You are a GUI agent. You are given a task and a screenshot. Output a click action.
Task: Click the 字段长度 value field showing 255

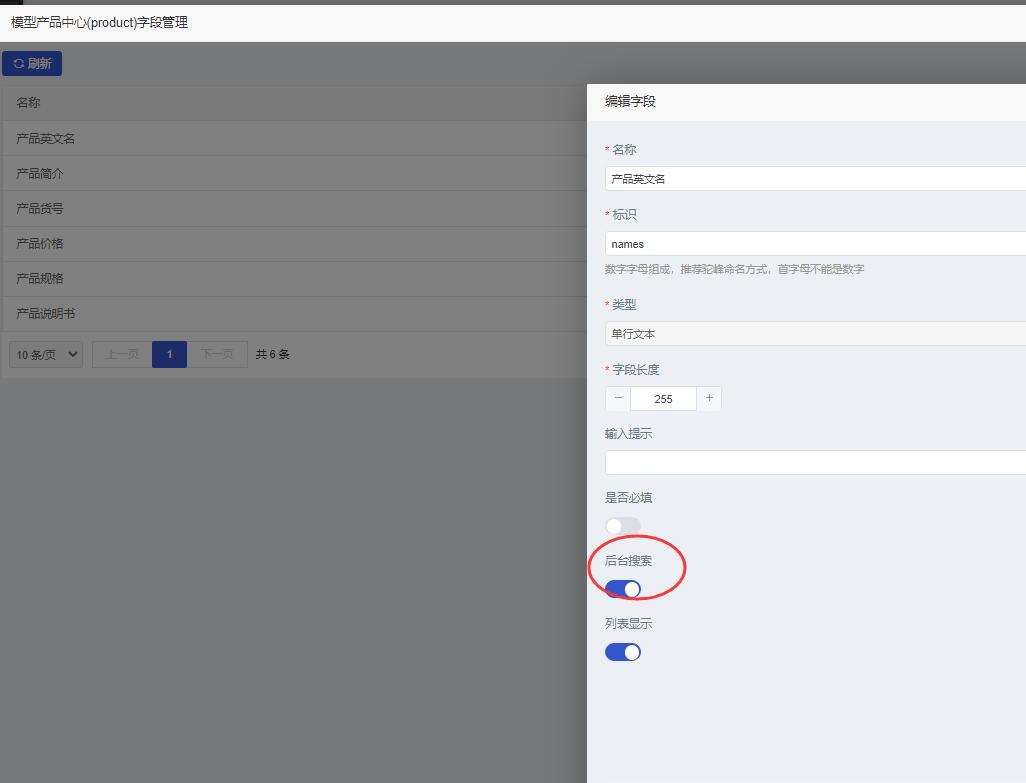[663, 398]
